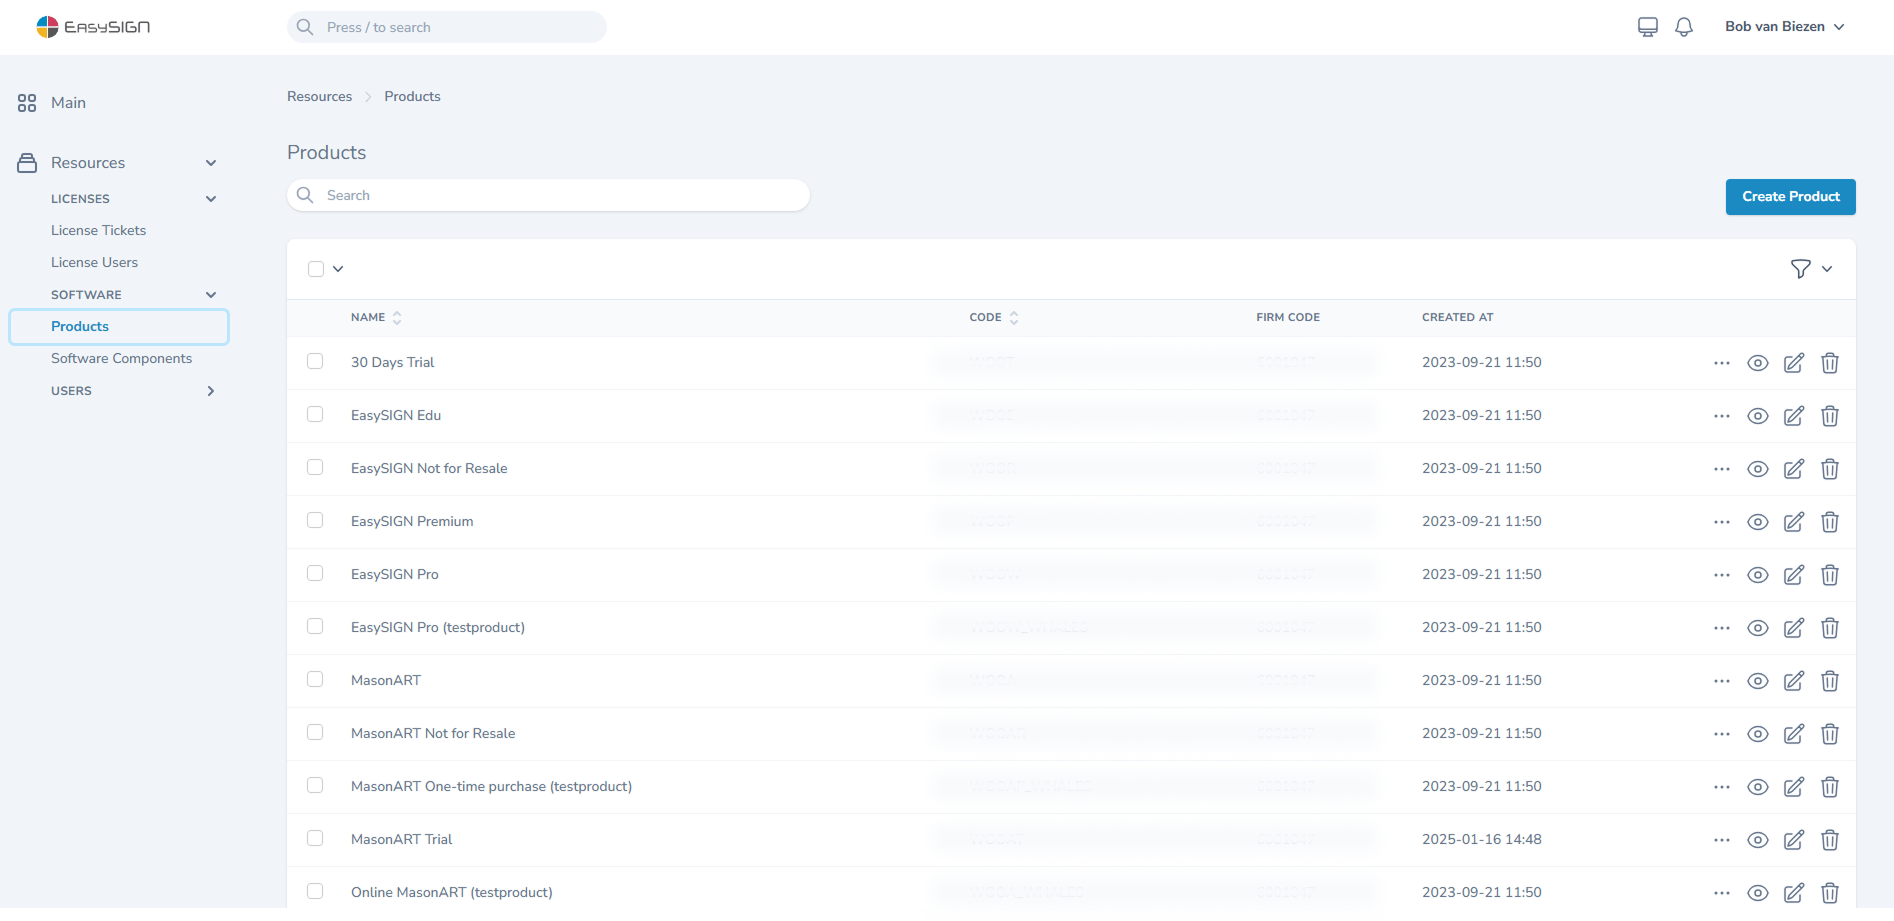Collapse the SOFTWARE group
This screenshot has height=921, width=1894.
click(x=211, y=295)
